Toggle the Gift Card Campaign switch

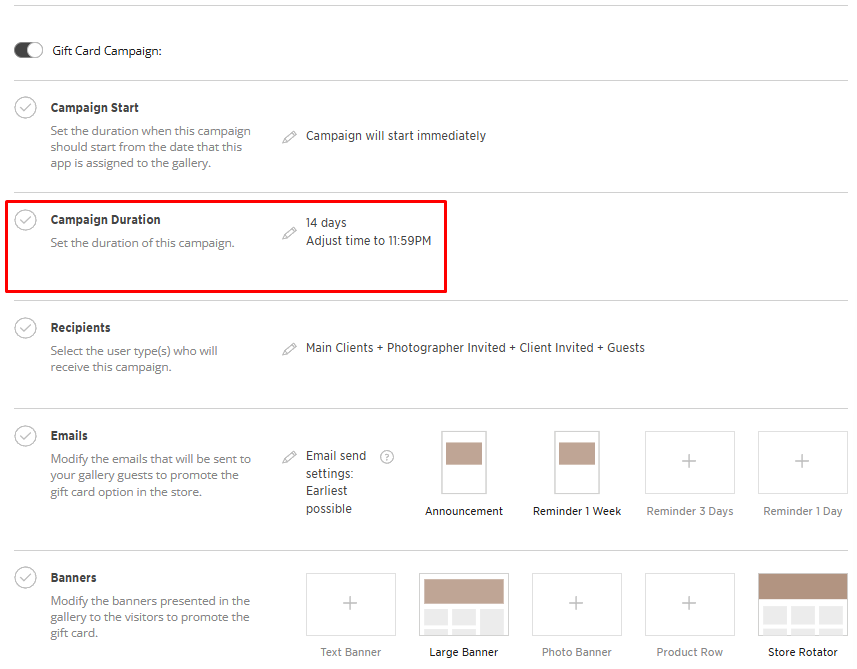click(28, 50)
